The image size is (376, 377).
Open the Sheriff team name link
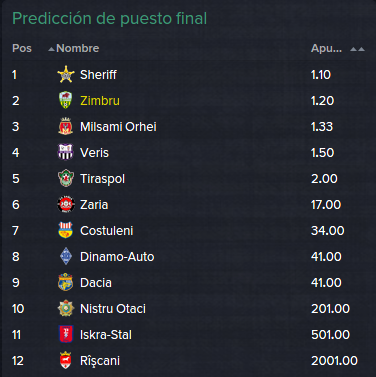(x=98, y=74)
